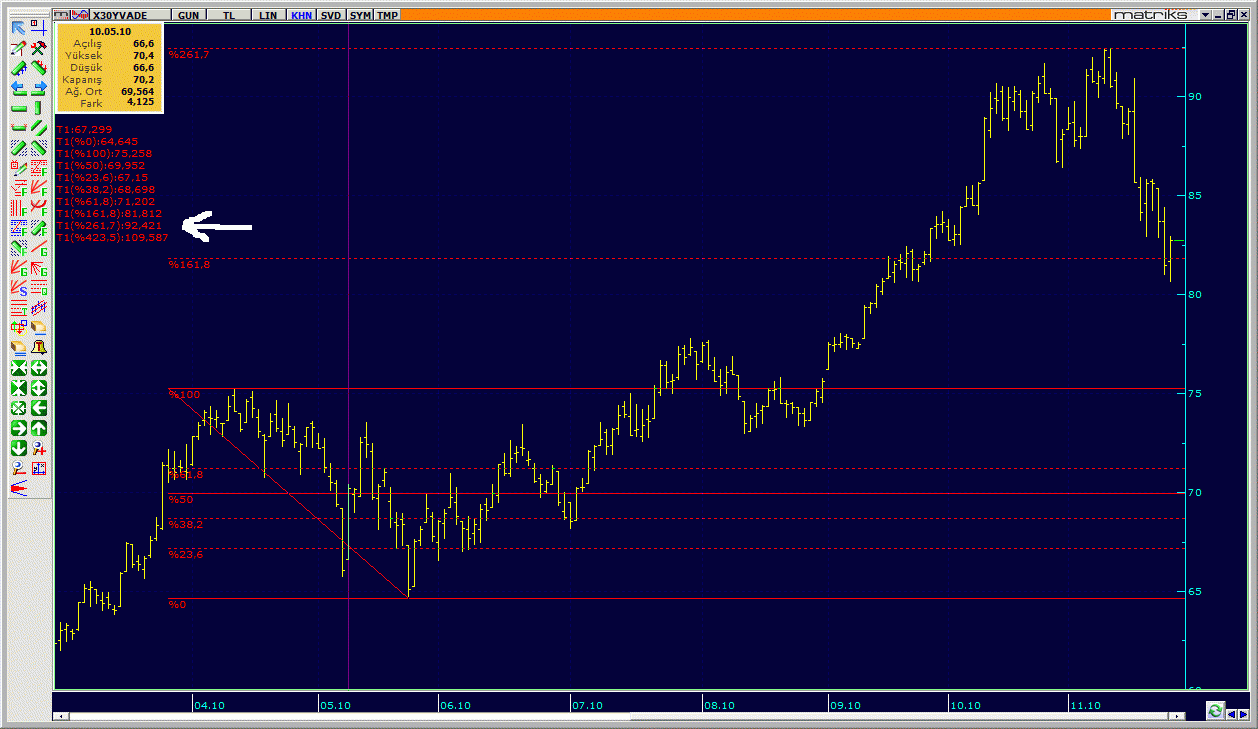Click the alarm bell icon

click(x=39, y=348)
